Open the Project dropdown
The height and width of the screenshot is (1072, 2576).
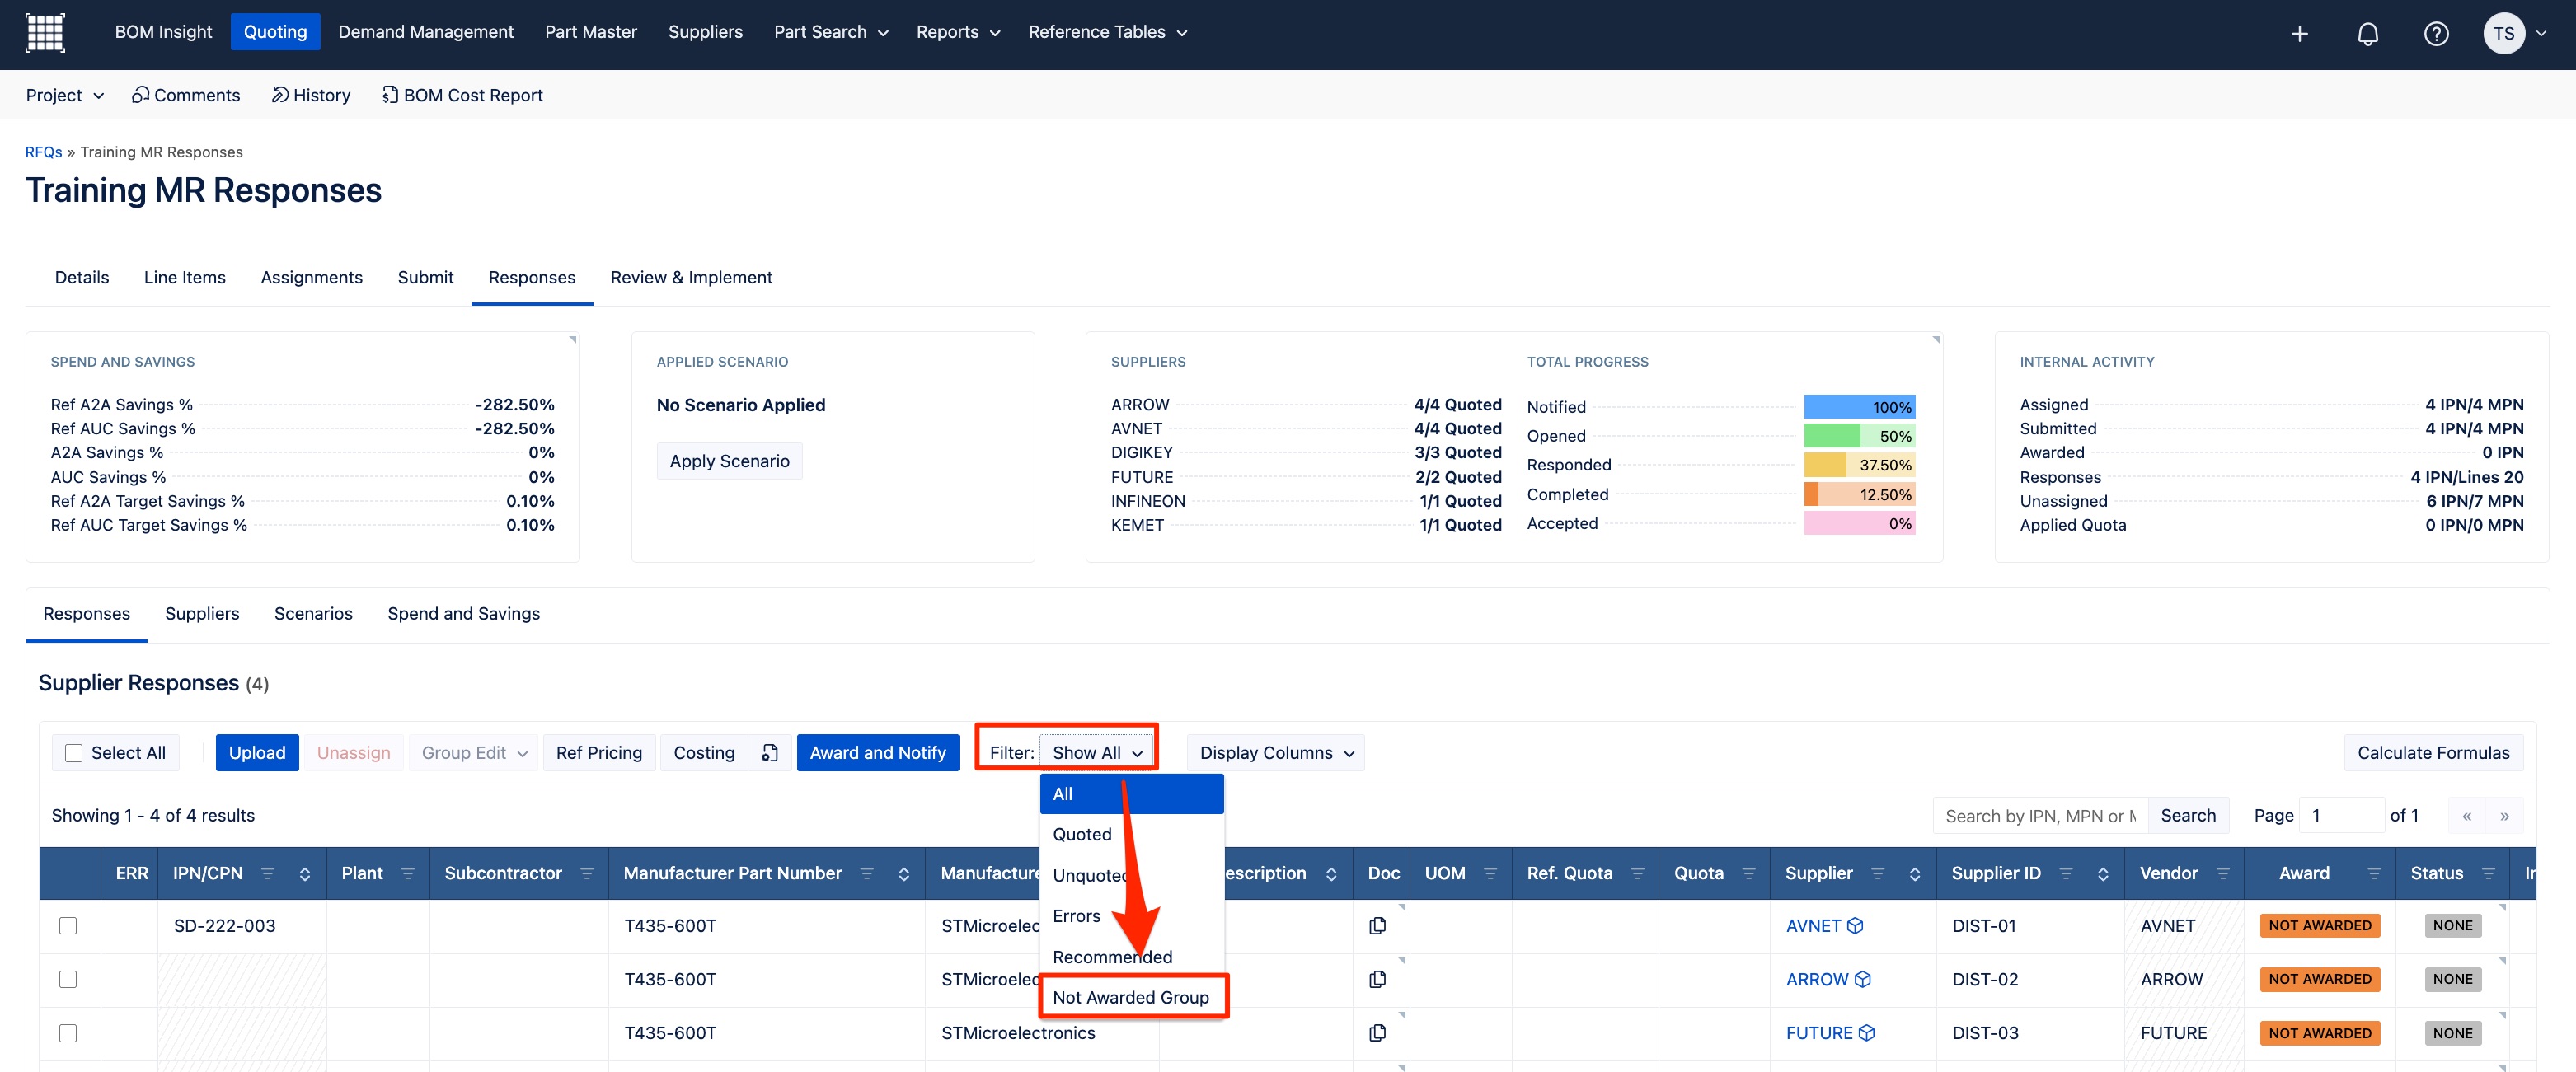65,95
